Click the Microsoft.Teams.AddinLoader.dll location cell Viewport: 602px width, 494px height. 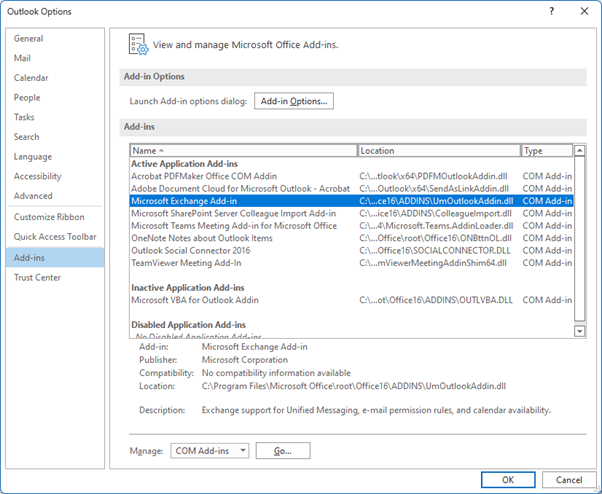(x=436, y=226)
